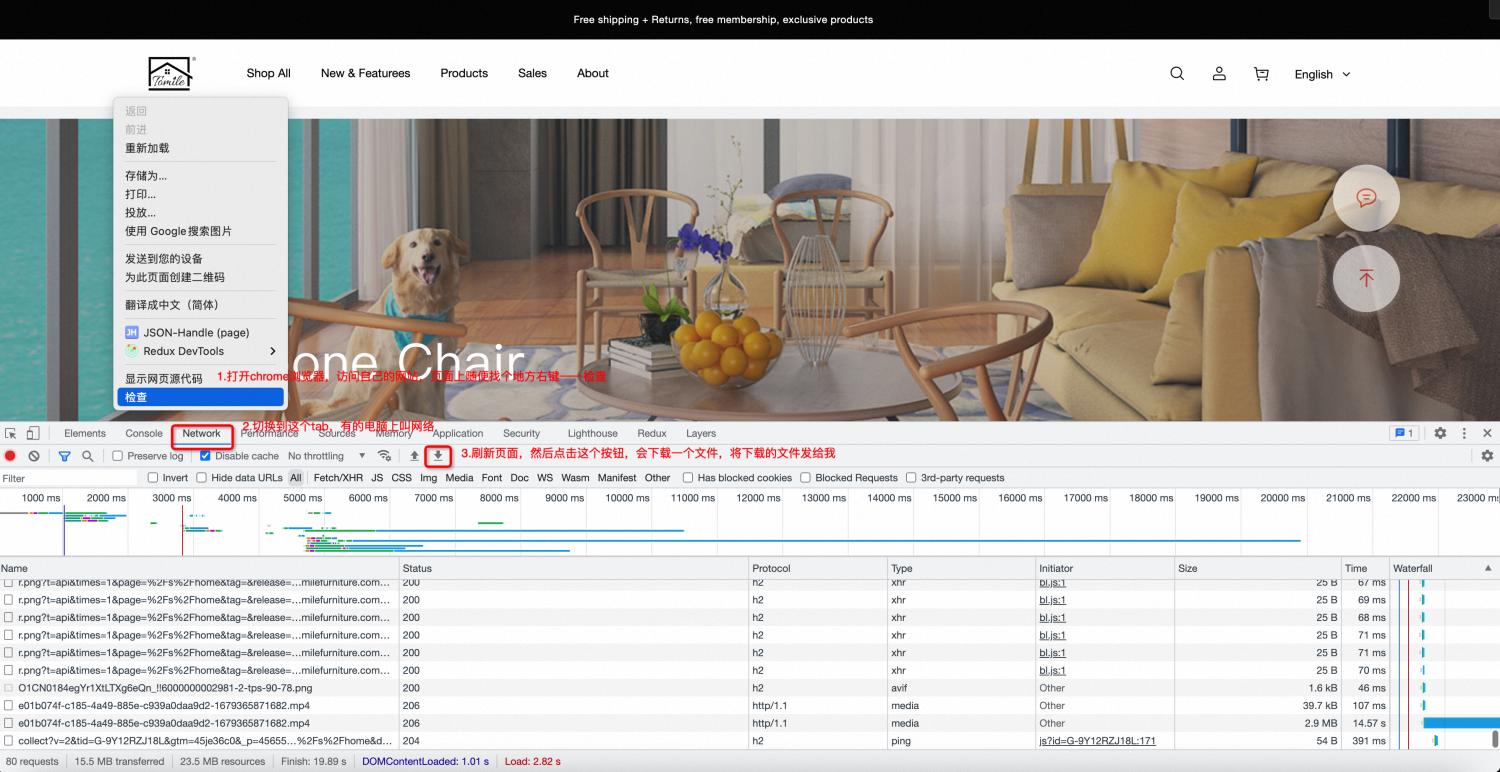Viewport: 1500px width, 772px height.
Task: Open the Shop All navigation link
Action: click(x=268, y=73)
